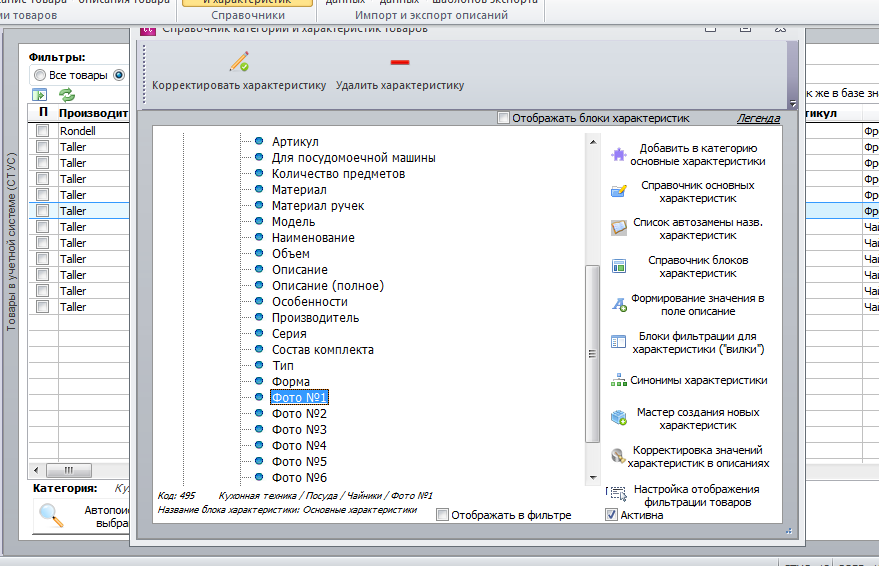Image resolution: width=879 pixels, height=566 pixels.
Task: Select Состав комплекта tree item
Action: (x=323, y=349)
